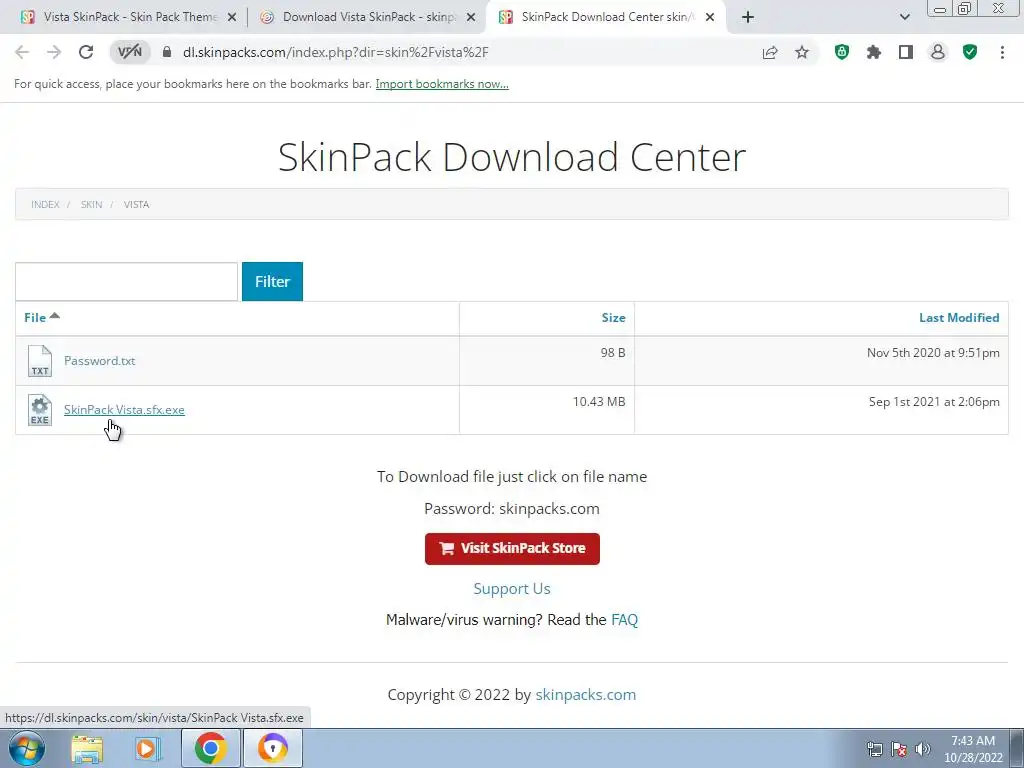Sort the list by Size column

point(613,317)
